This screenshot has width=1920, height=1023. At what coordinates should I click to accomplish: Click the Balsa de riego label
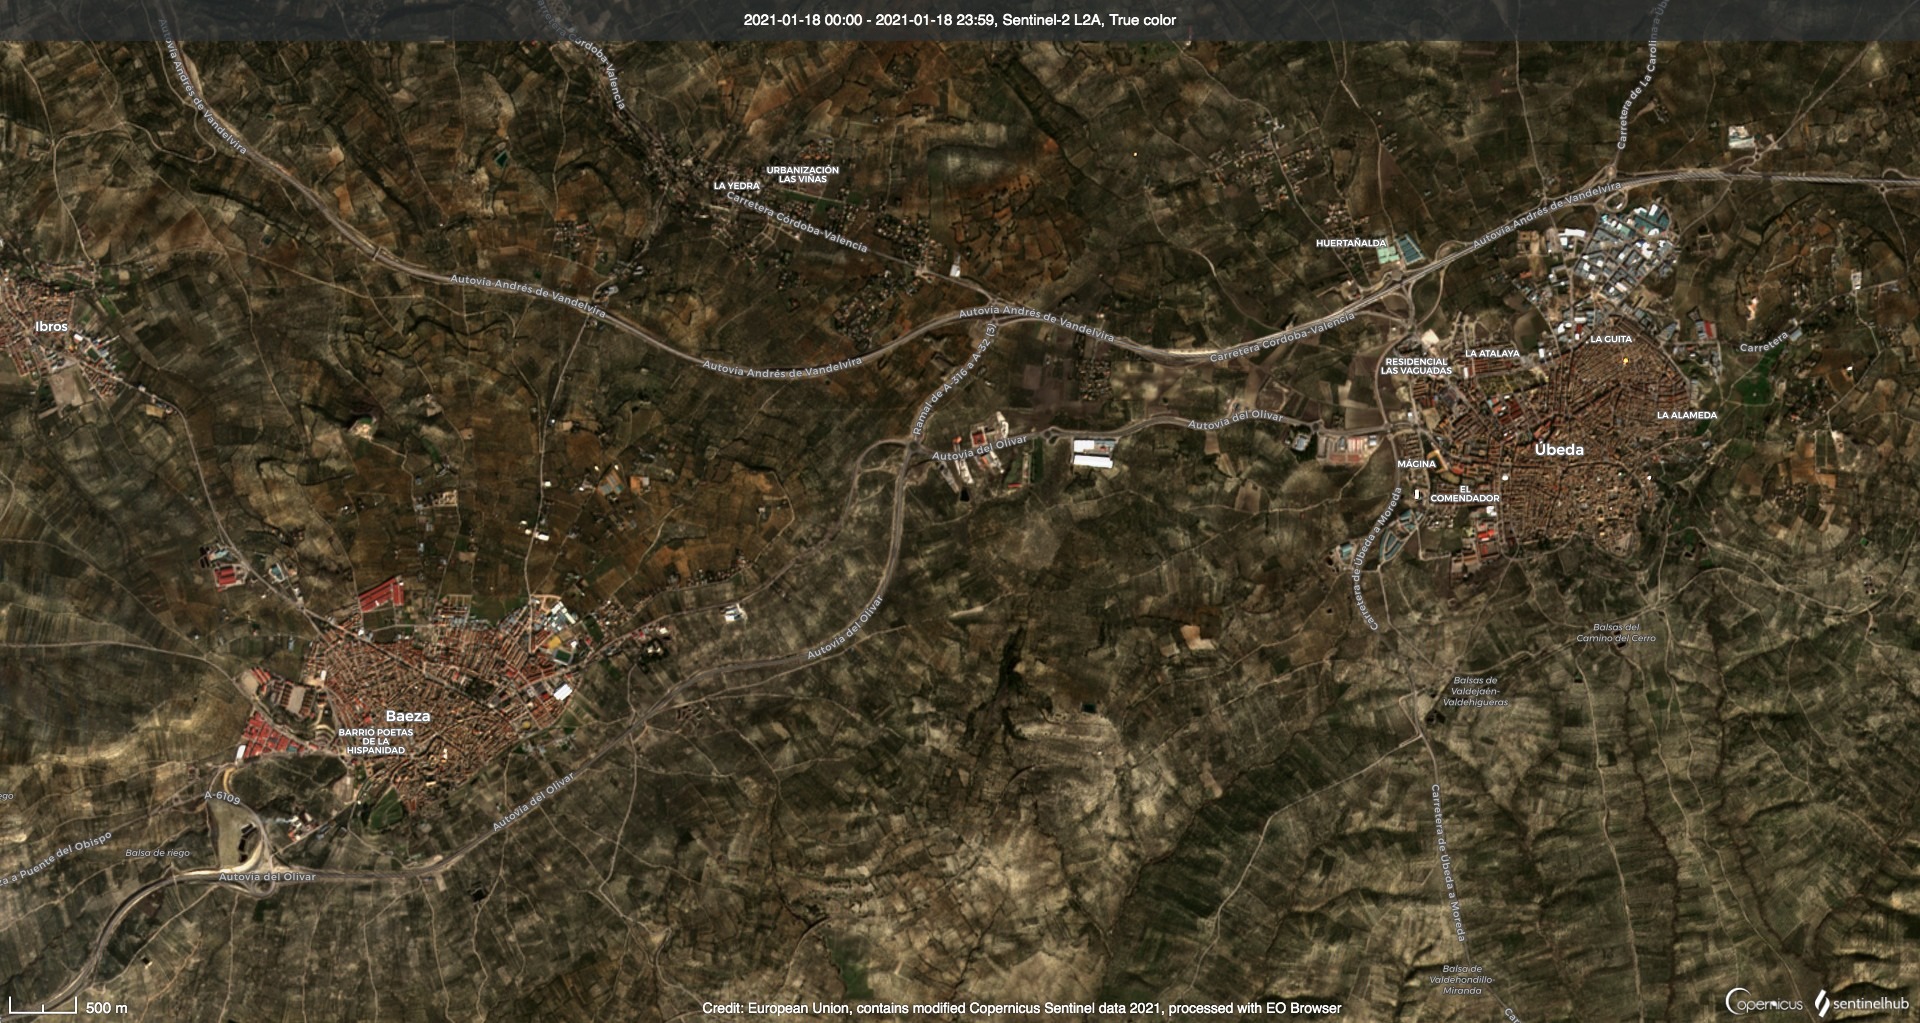(157, 853)
